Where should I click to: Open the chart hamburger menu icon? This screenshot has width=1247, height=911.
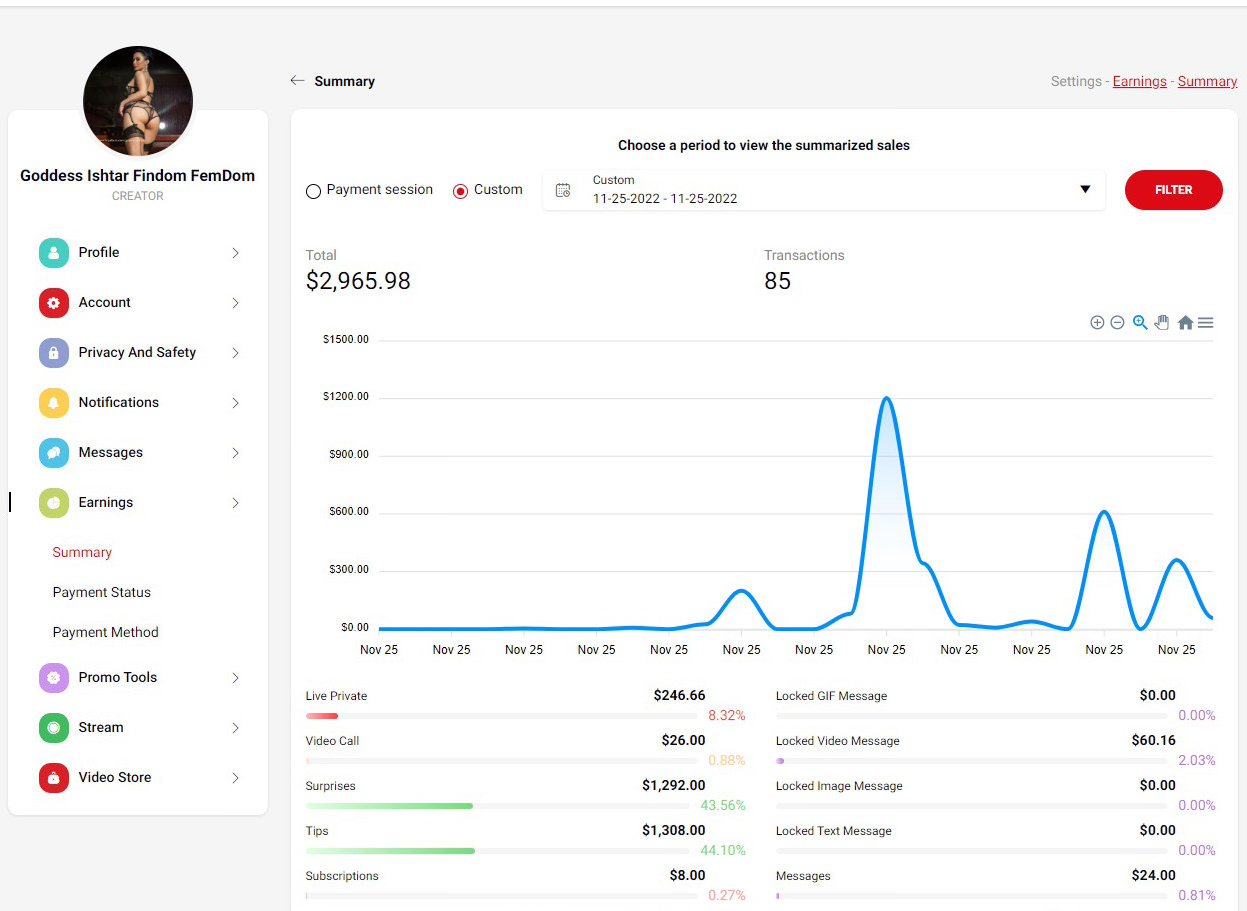pos(1206,323)
